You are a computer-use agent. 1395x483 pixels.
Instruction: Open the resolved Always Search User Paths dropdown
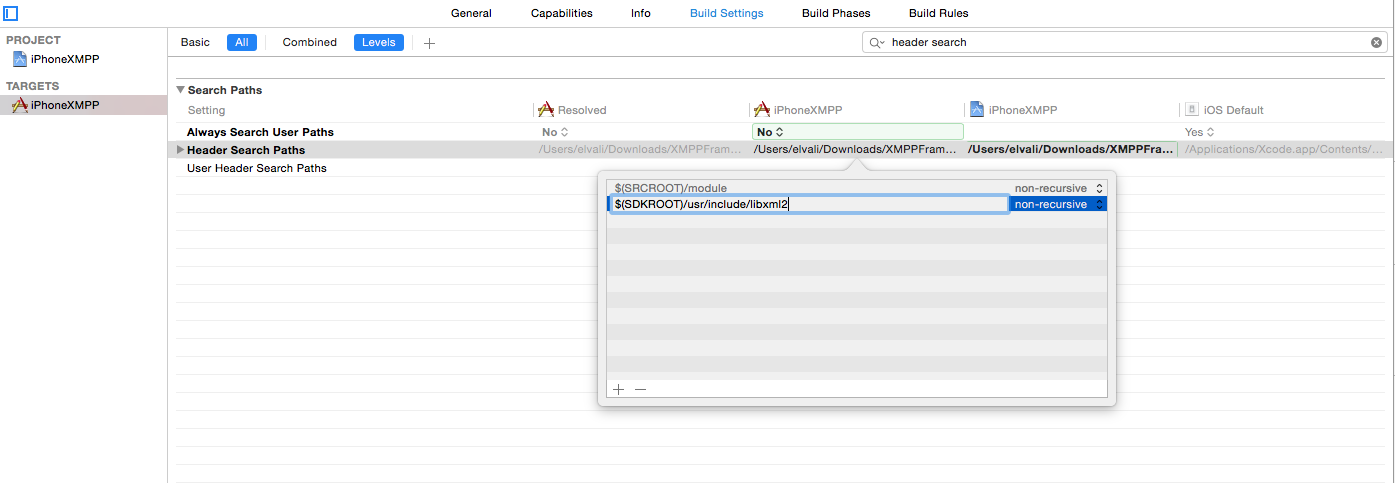pyautogui.click(x=555, y=132)
